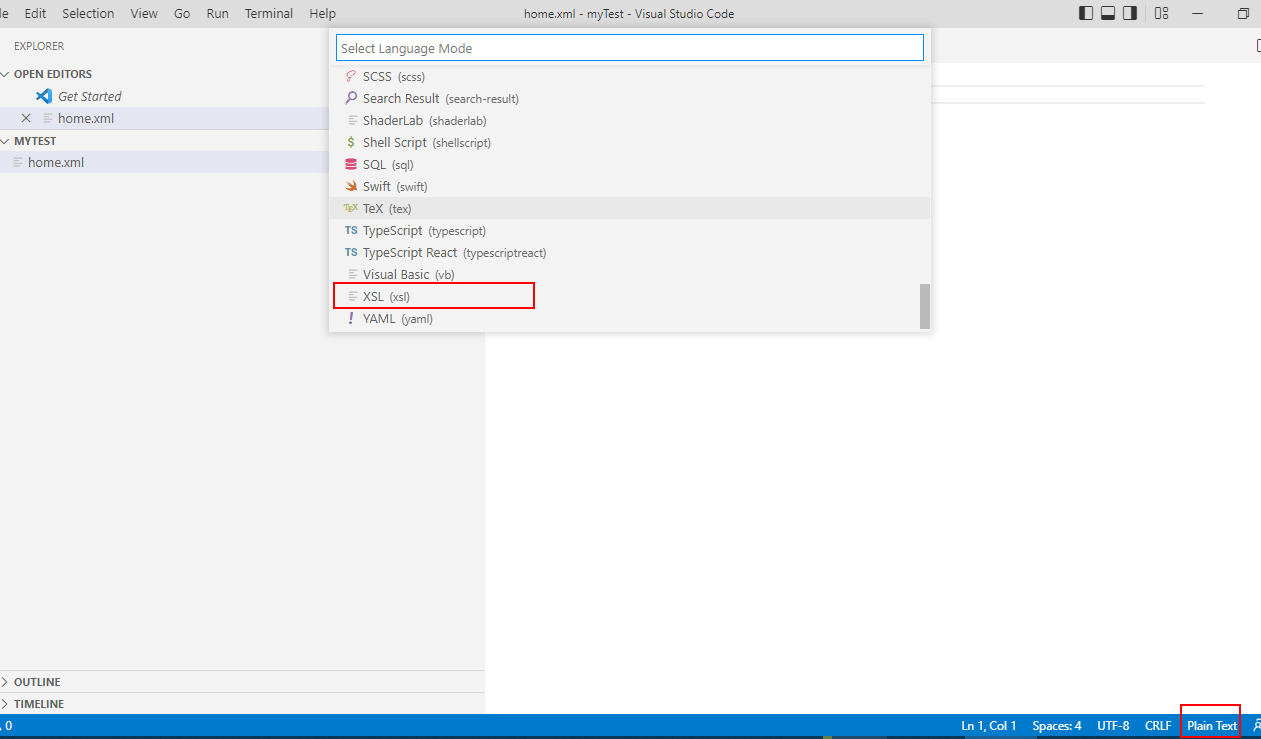Select TypeScript (typescript) language mode
This screenshot has height=739, width=1261.
(x=630, y=230)
